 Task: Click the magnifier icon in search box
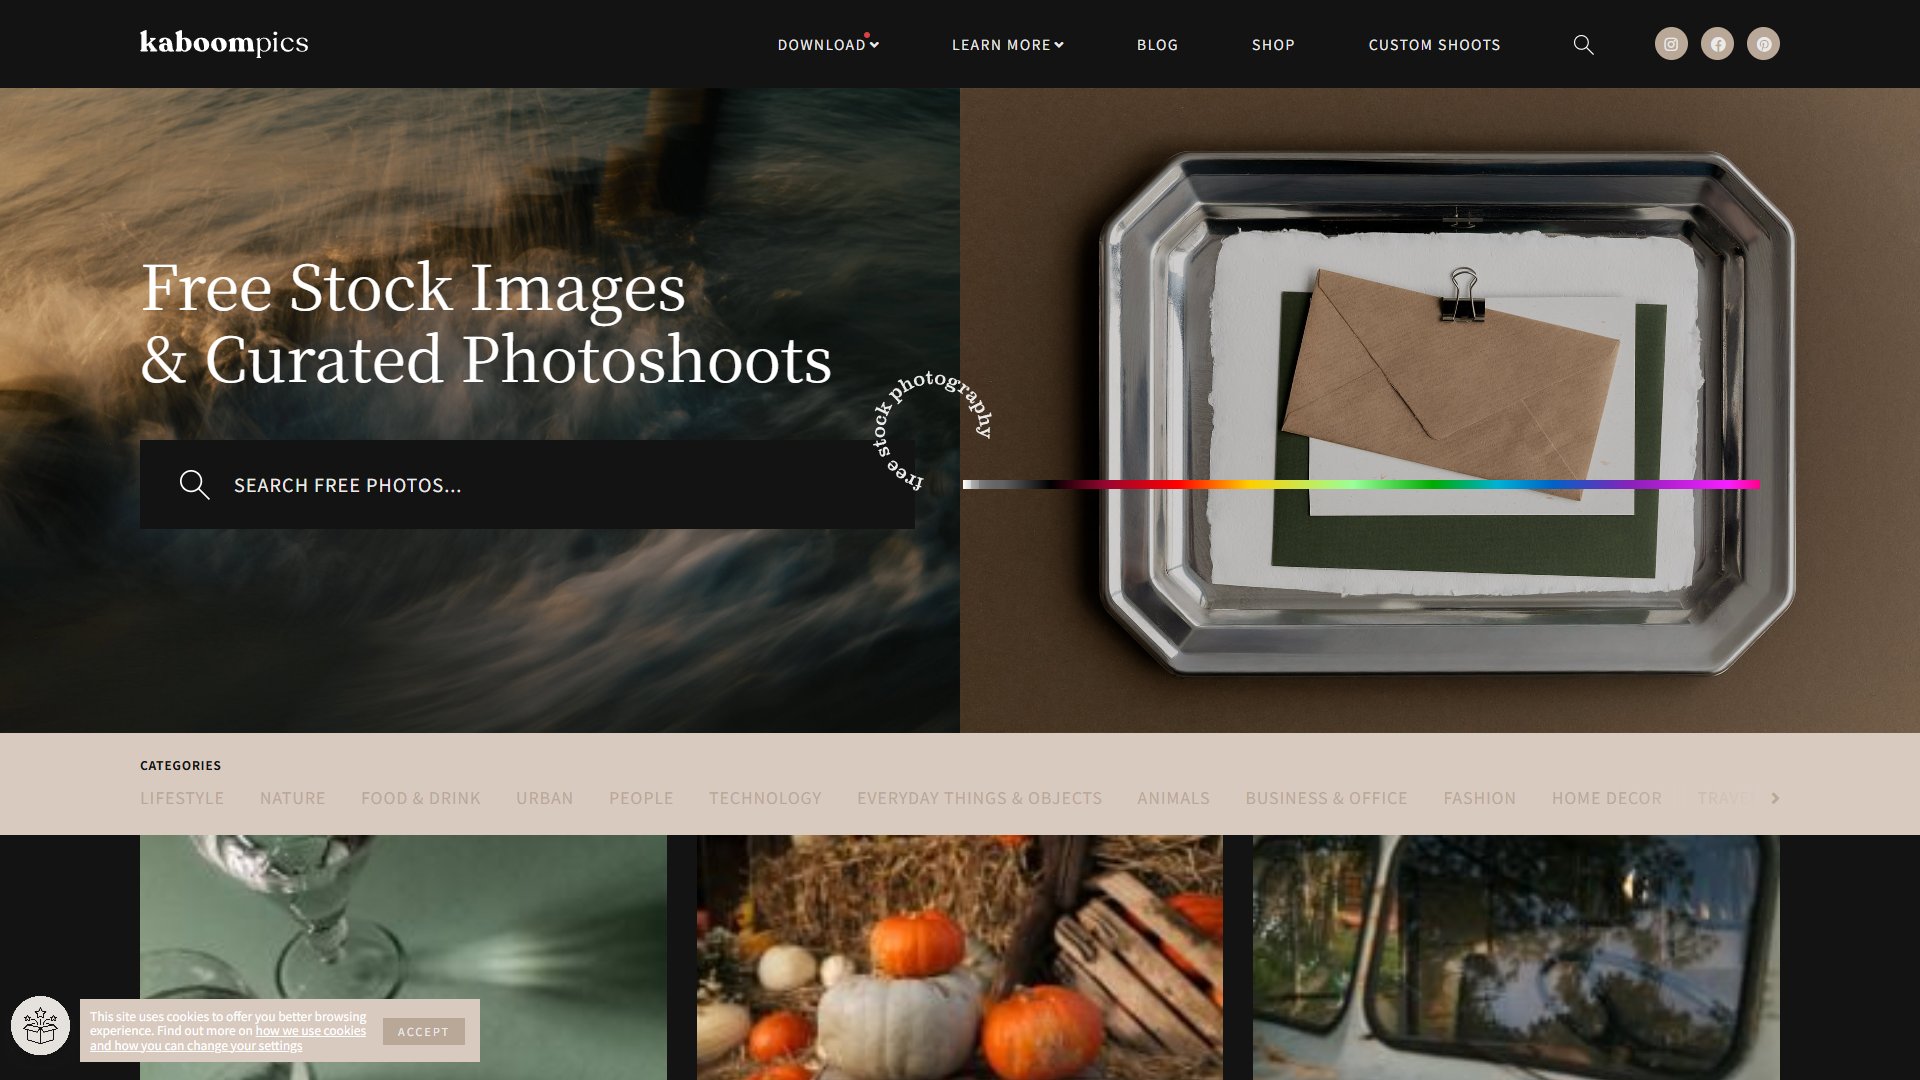coord(194,485)
